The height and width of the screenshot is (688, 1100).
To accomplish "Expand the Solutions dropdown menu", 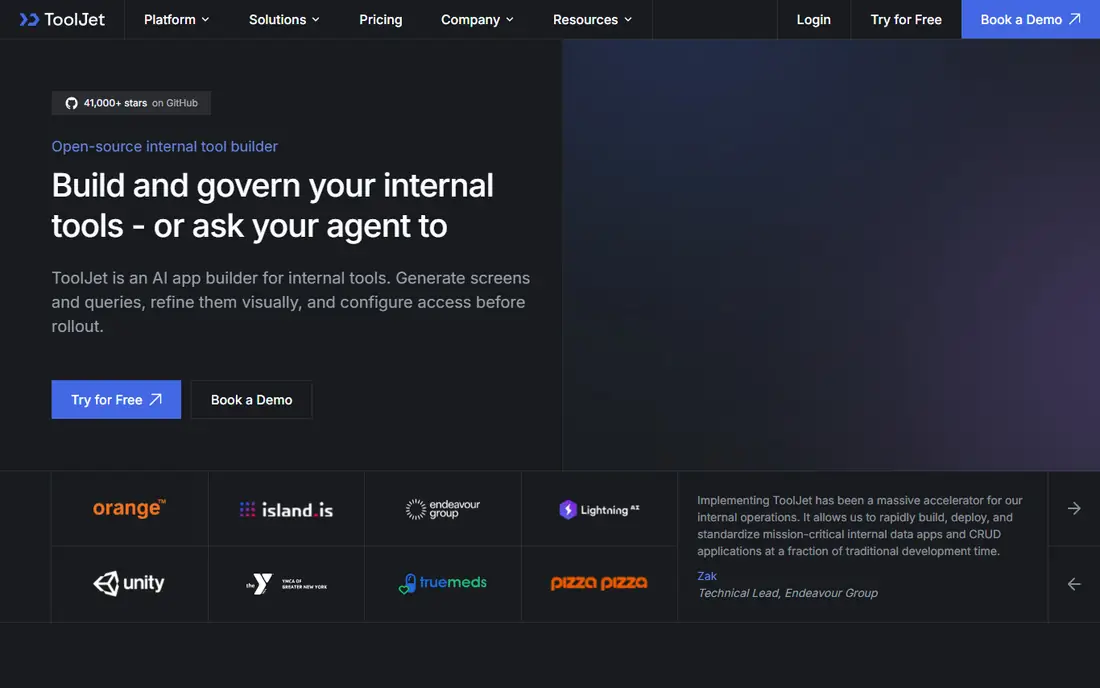I will pyautogui.click(x=284, y=20).
